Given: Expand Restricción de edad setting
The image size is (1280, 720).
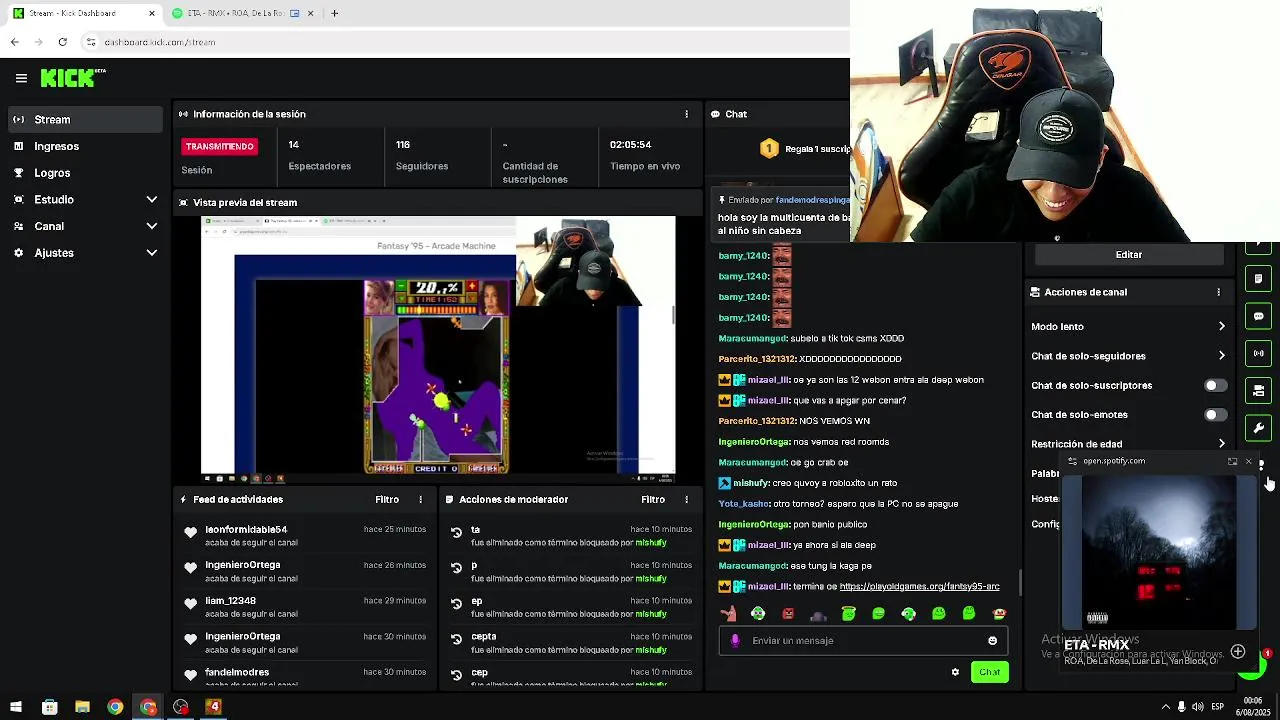Looking at the screenshot, I should 1129,444.
